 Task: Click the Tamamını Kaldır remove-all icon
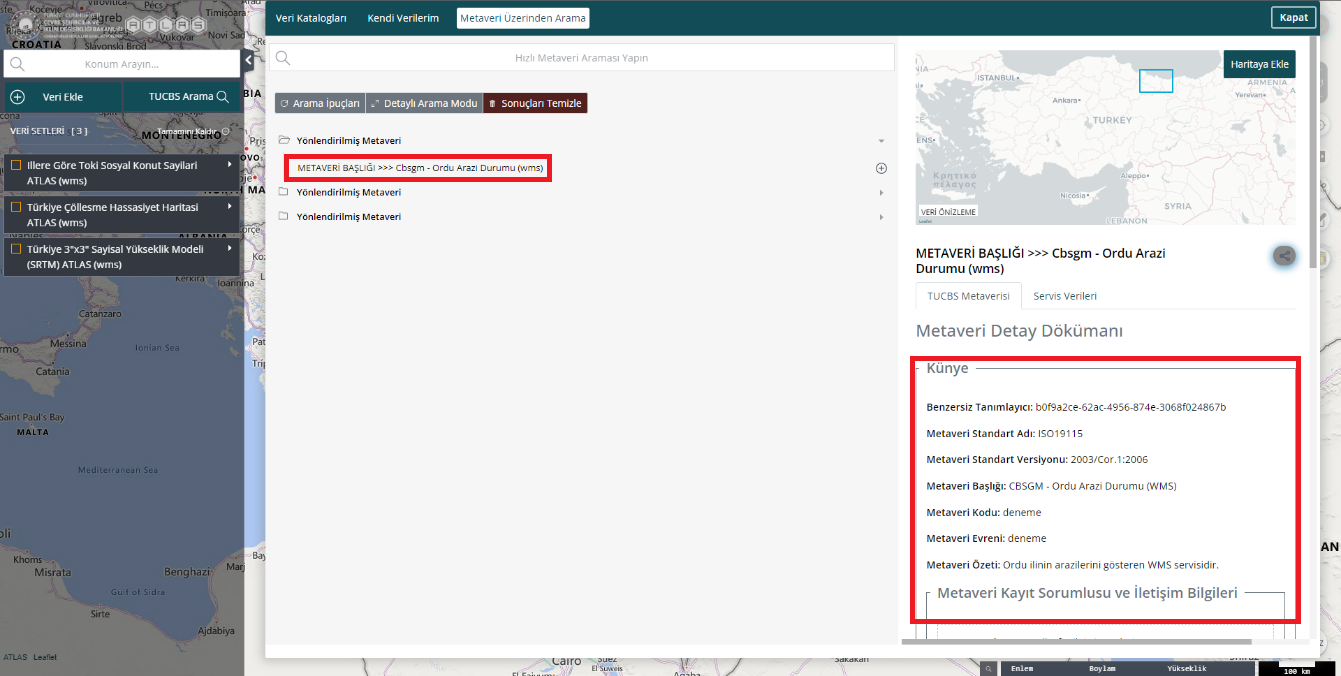[225, 131]
